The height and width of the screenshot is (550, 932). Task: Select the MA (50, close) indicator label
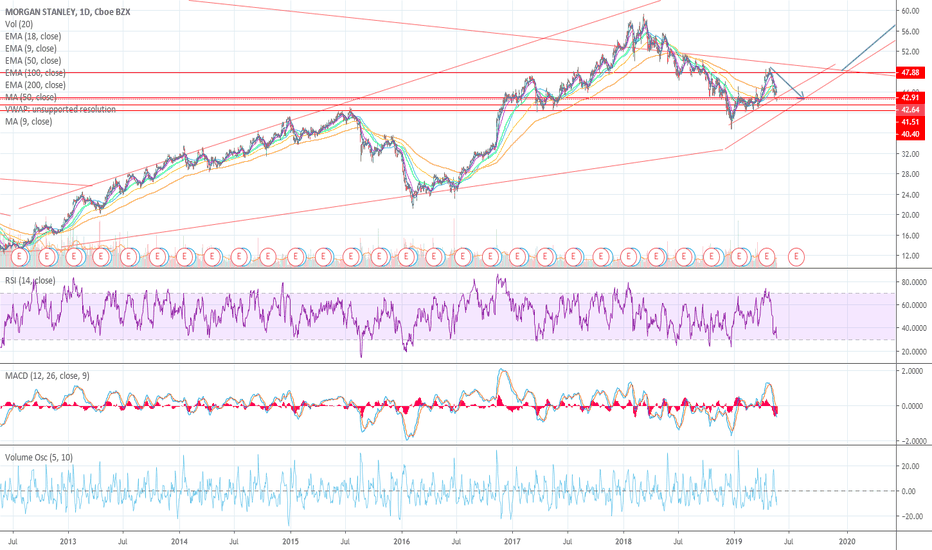coord(30,97)
